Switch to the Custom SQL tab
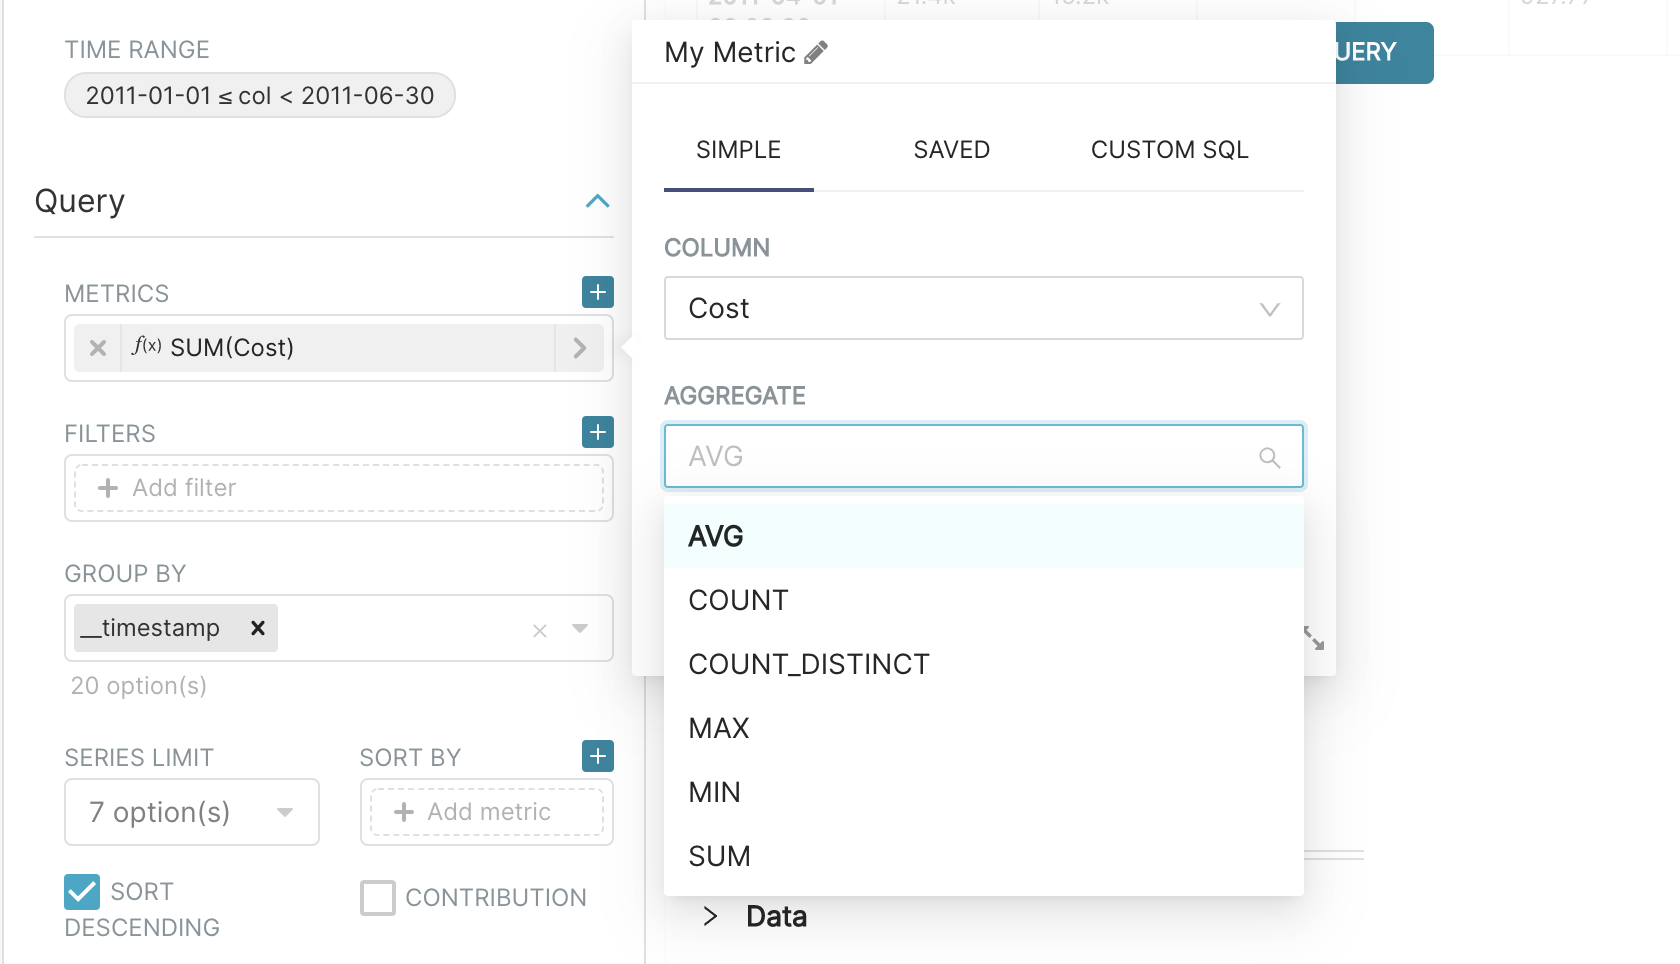The width and height of the screenshot is (1680, 964). pos(1169,150)
